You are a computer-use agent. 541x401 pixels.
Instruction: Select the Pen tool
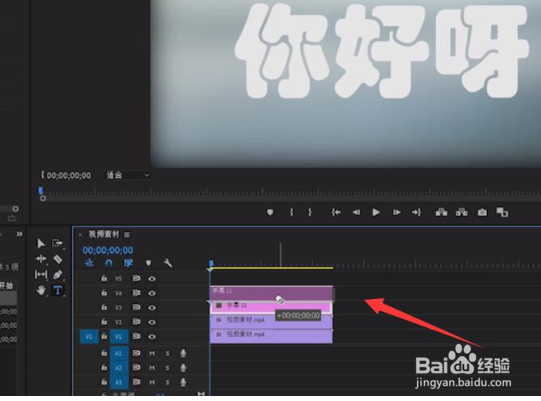tap(58, 275)
